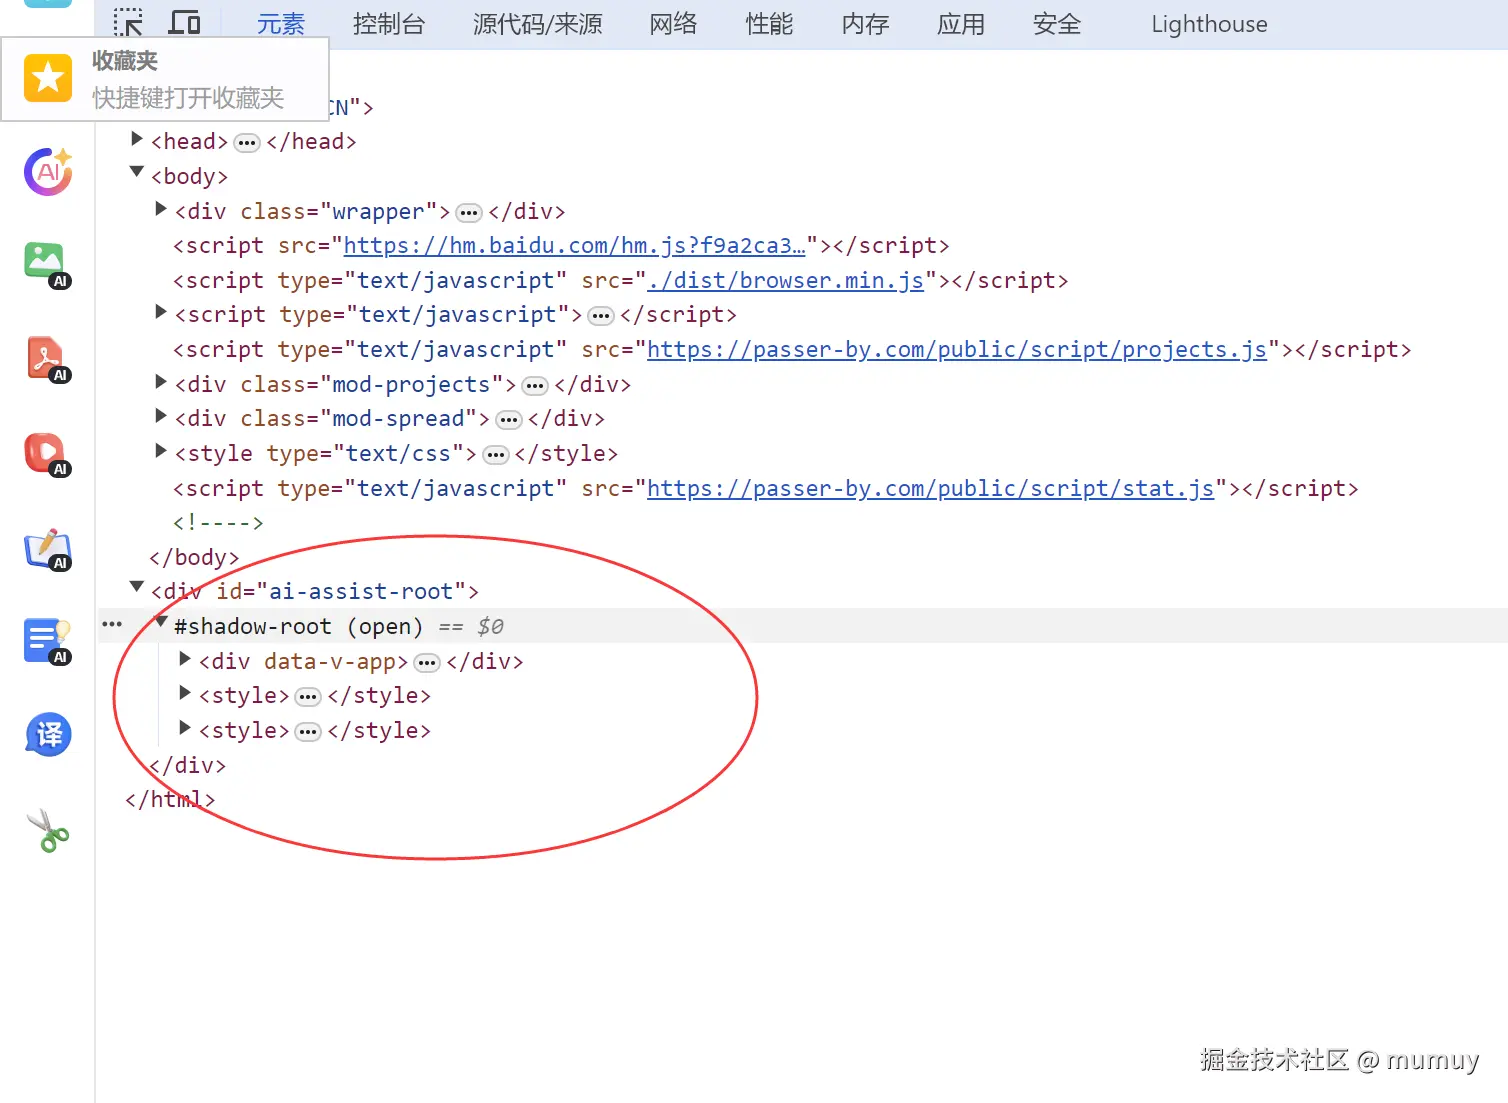Expand the div data-v-app node
Image resolution: width=1508 pixels, height=1103 pixels.
pos(184,659)
